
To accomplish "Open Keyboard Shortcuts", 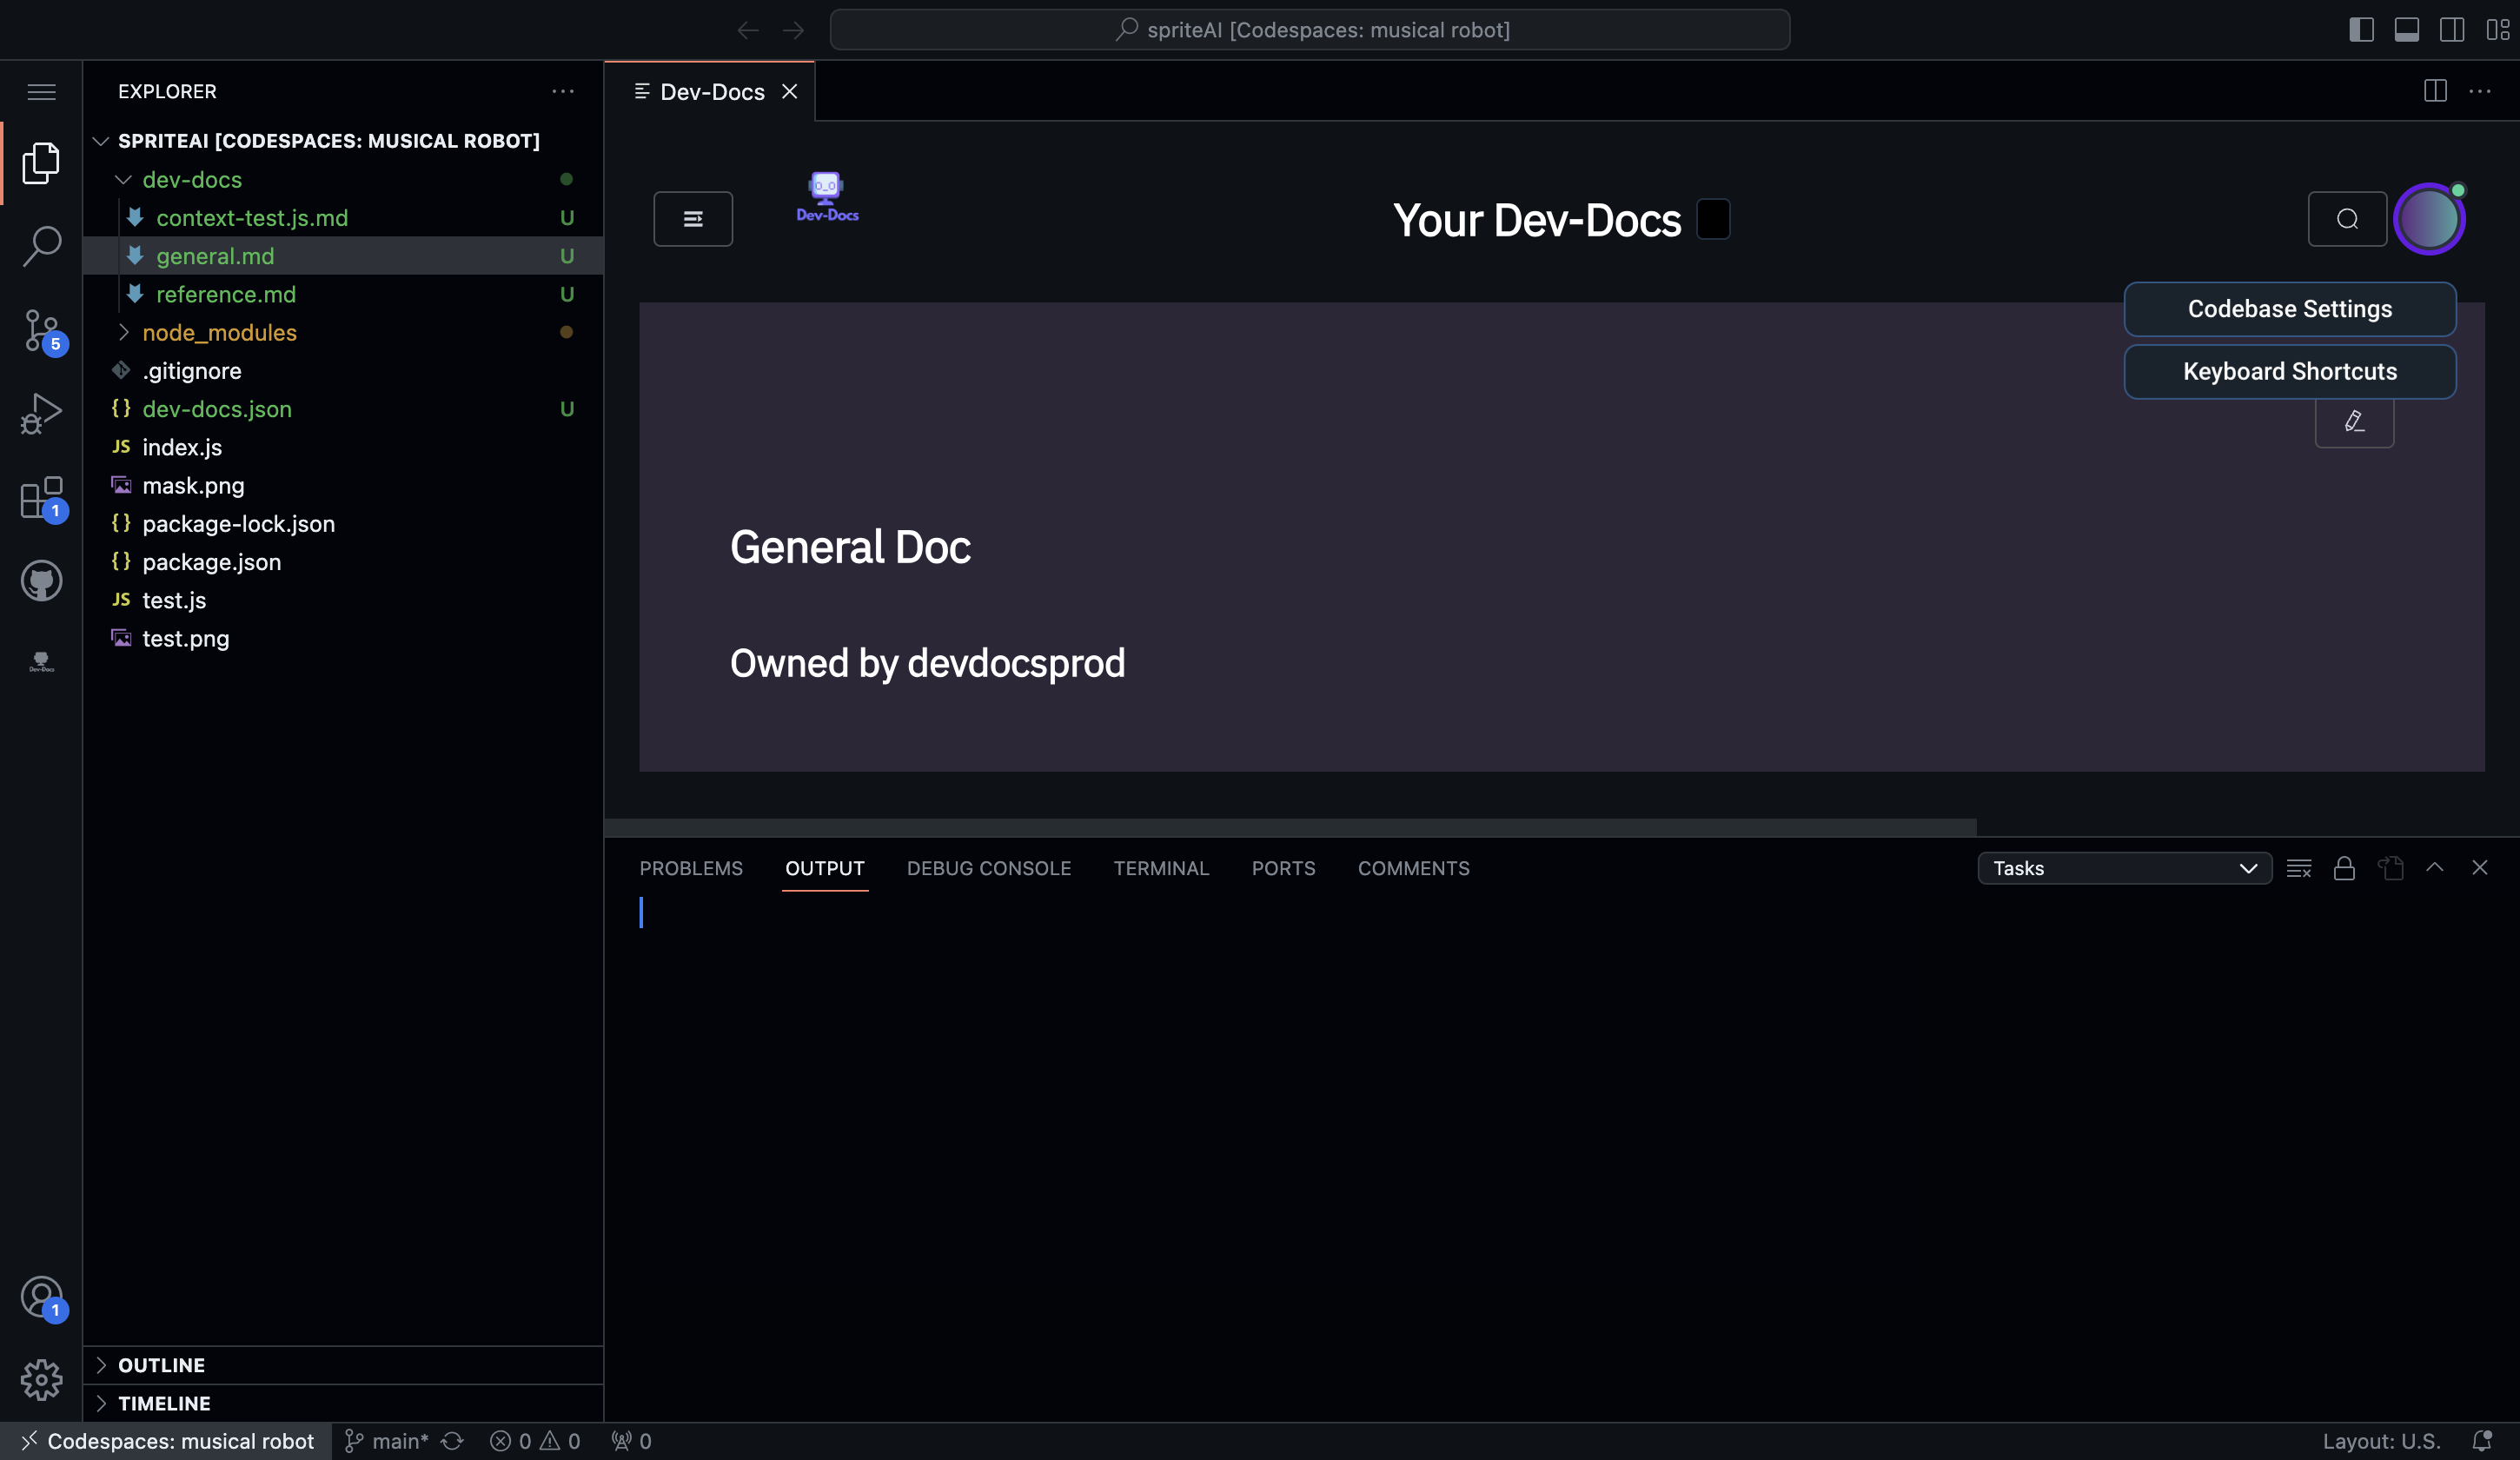I will (2289, 371).
